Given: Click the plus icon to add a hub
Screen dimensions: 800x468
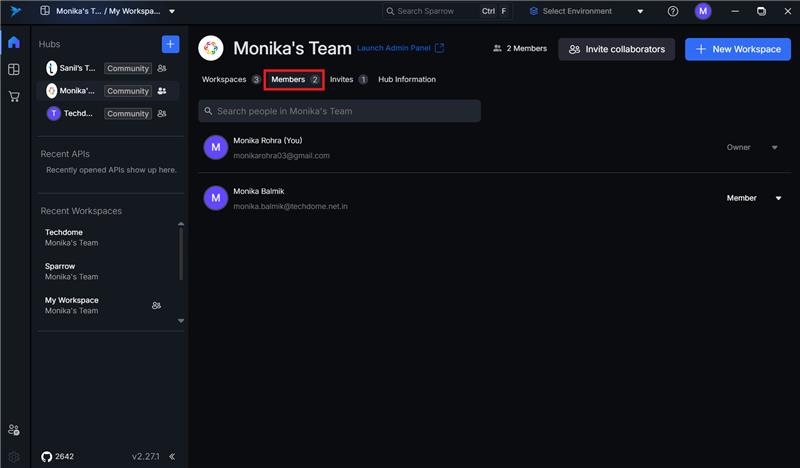Looking at the screenshot, I should tap(170, 44).
